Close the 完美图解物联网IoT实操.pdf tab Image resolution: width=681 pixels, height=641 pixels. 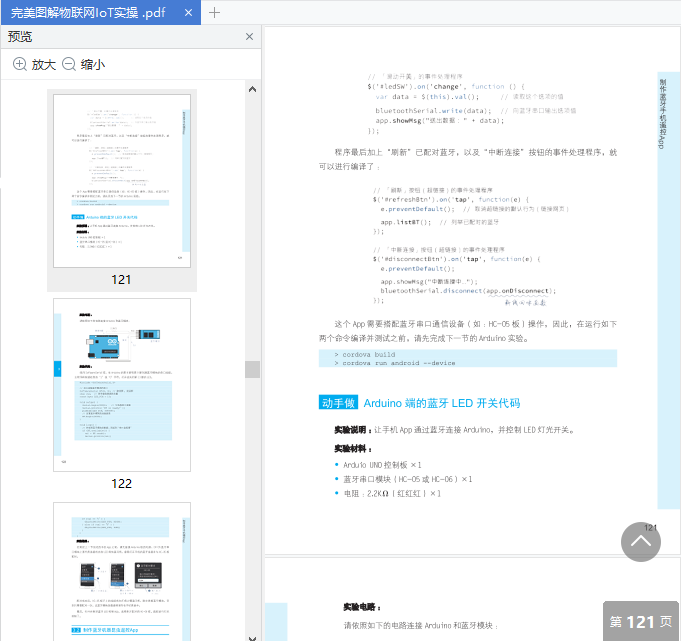[188, 13]
